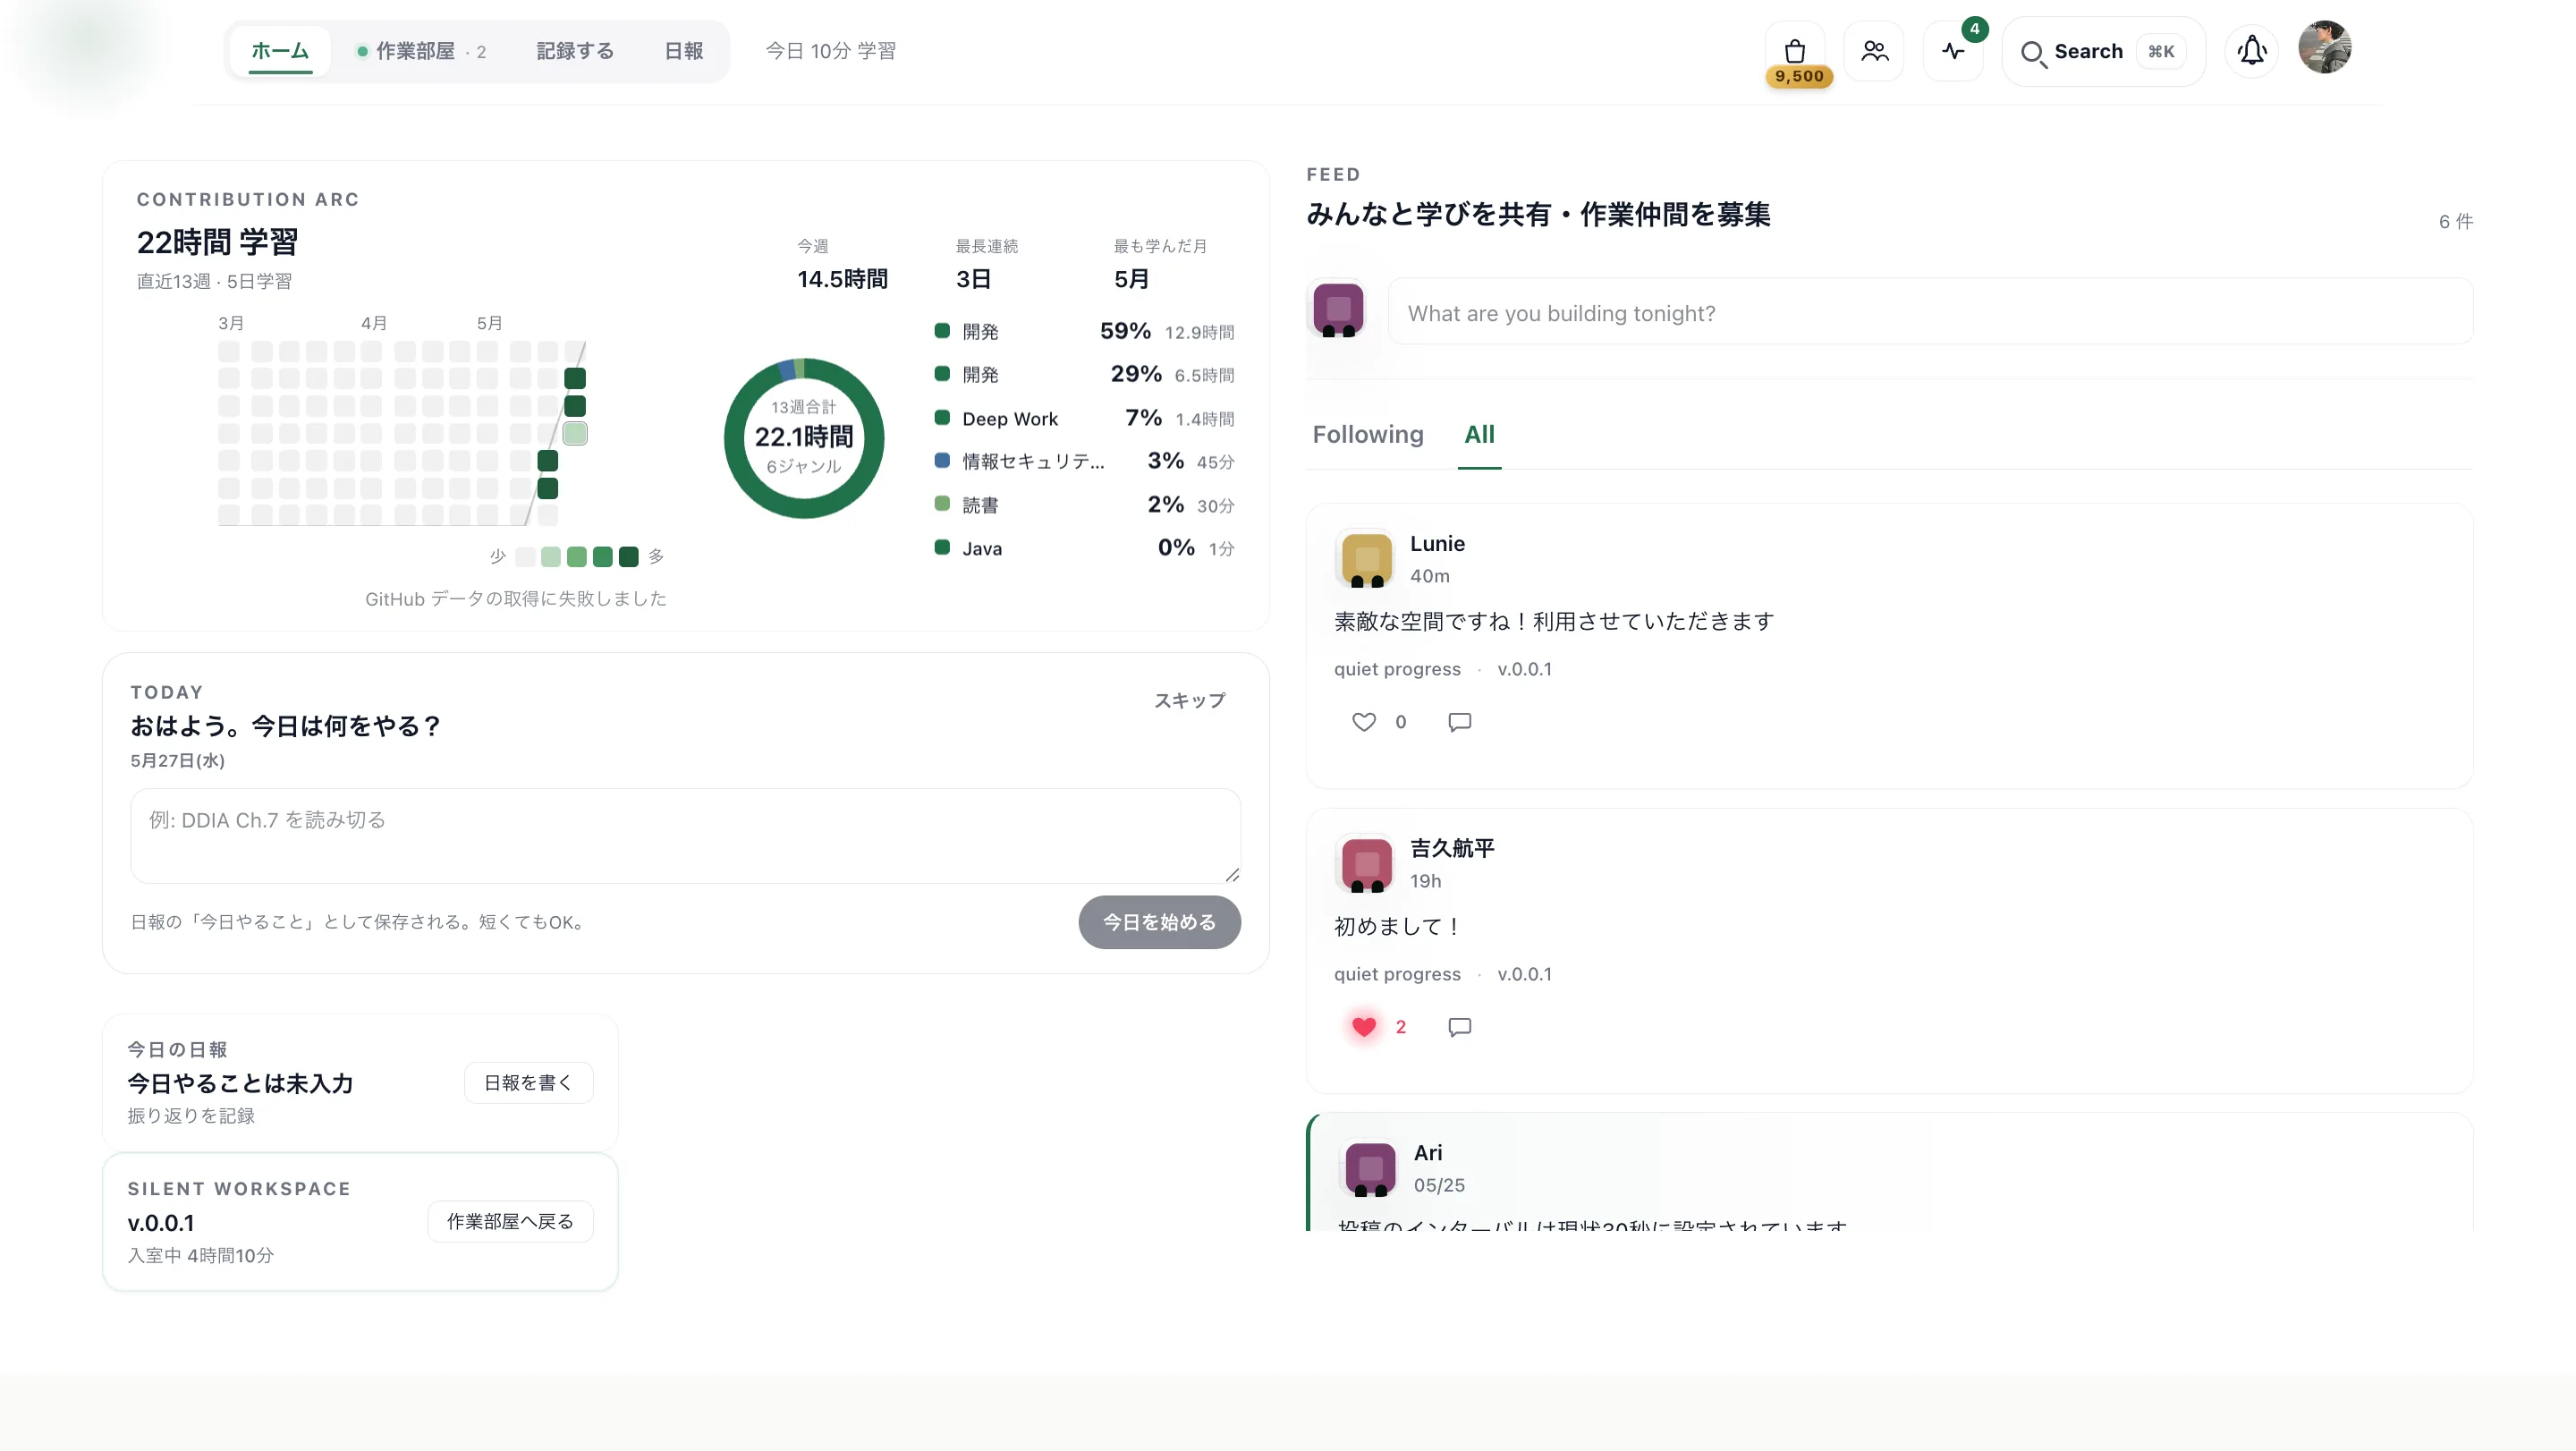This screenshot has width=2576, height=1451.
Task: Click the 情報セキュリテ... legend row
Action: click(x=1084, y=462)
